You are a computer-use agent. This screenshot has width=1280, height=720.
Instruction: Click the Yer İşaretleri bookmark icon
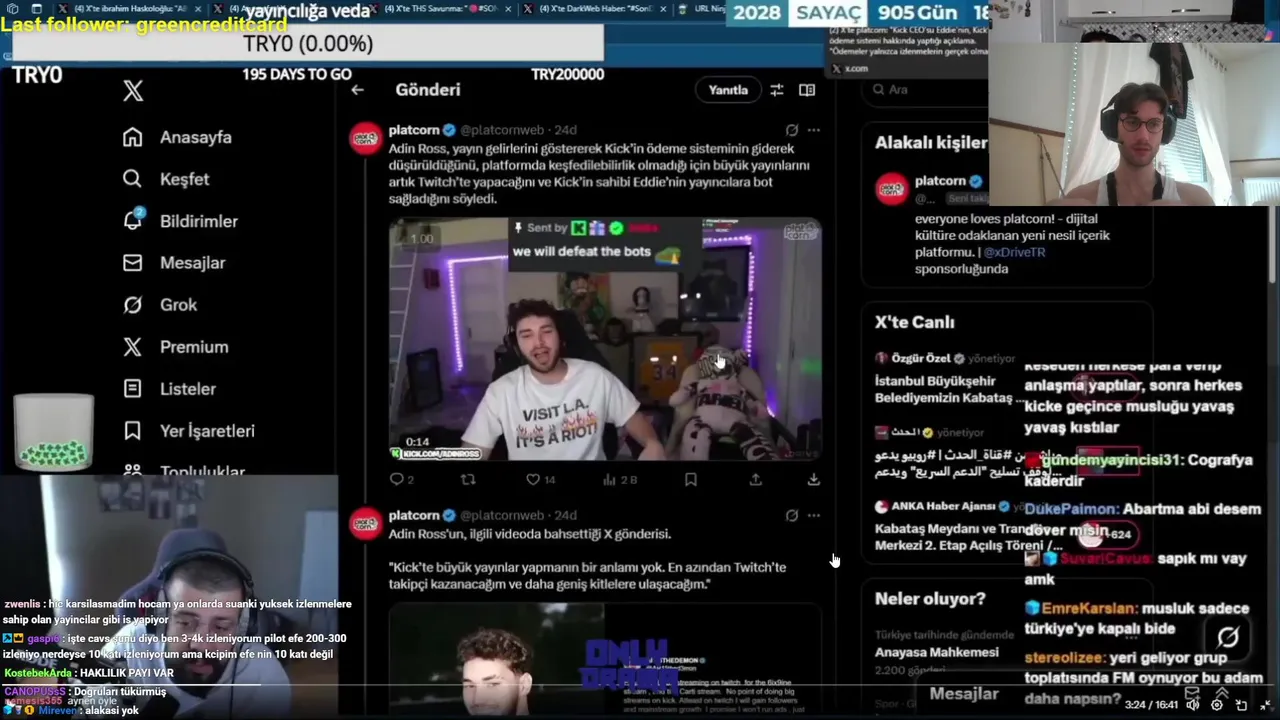(x=132, y=431)
